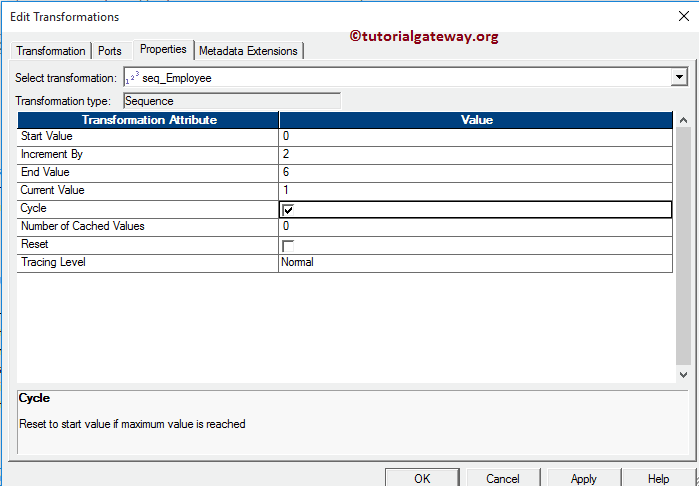
Task: Open the Ports tab
Action: click(110, 51)
